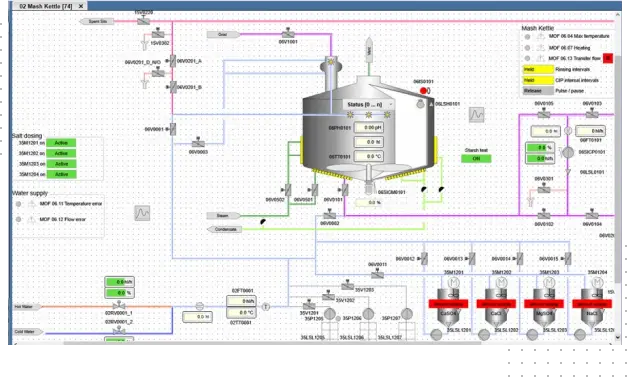Image resolution: width=627 pixels, height=377 pixels.
Task: Click valve 06V0011 symbol
Action: (377, 274)
